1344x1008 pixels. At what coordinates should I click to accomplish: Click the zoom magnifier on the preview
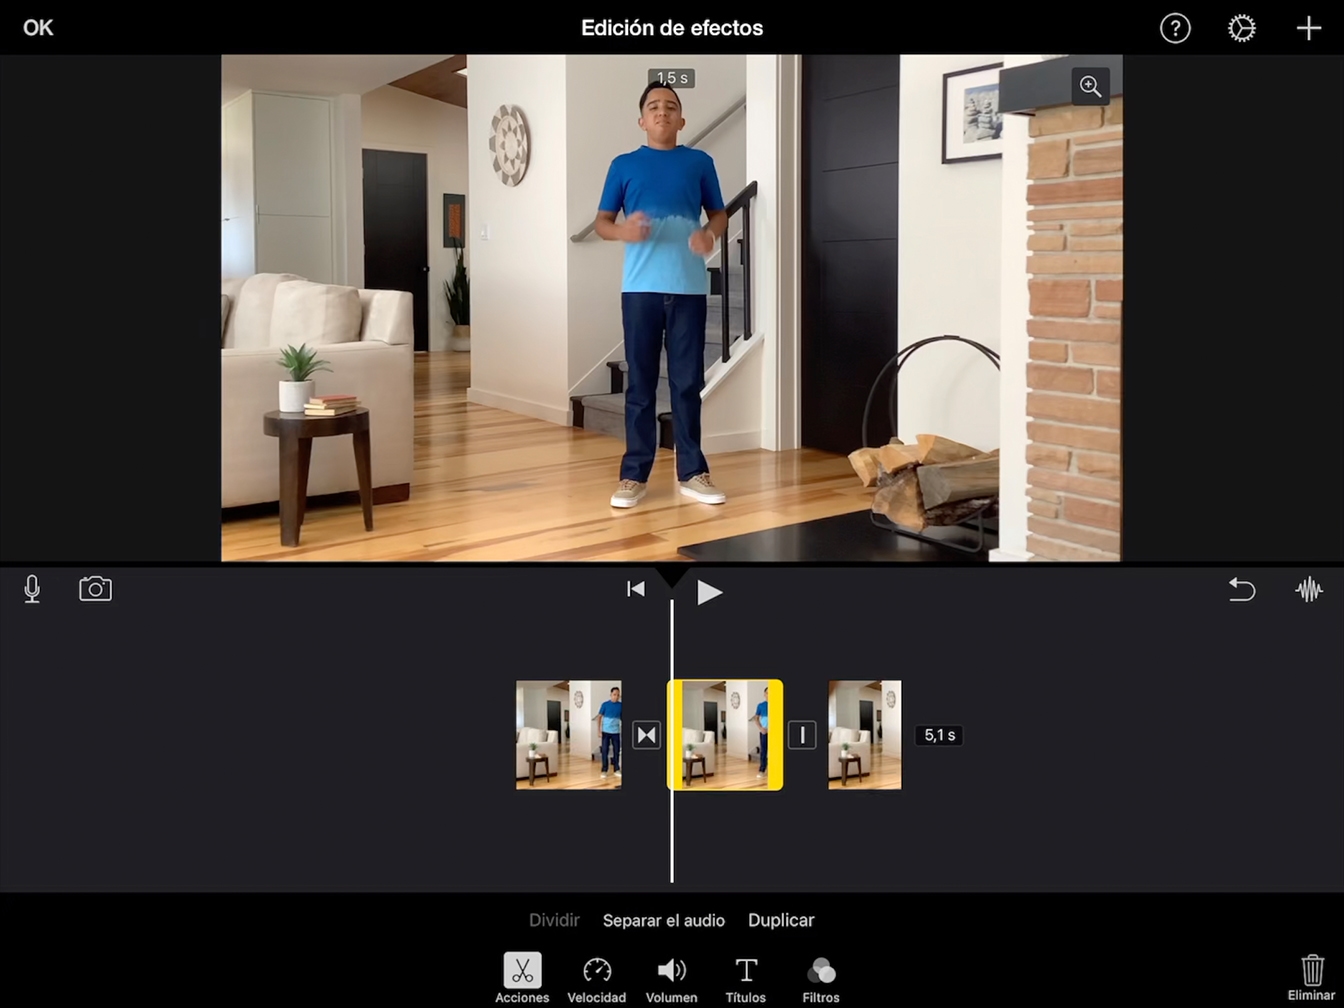coord(1090,87)
